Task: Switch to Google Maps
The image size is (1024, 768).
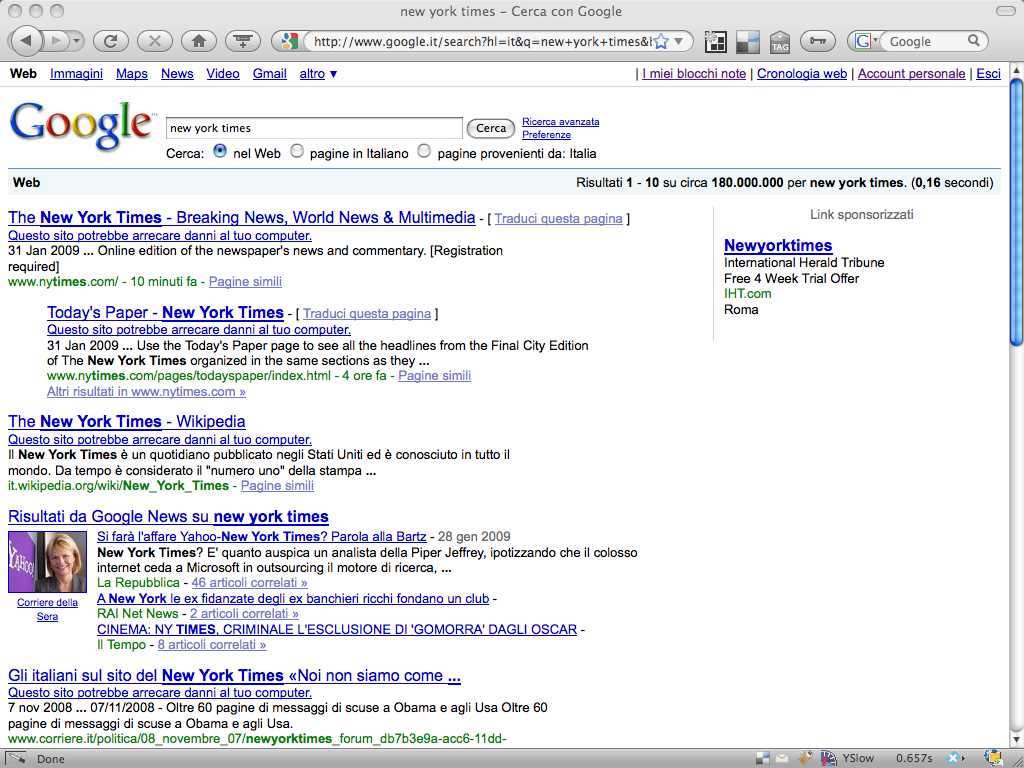Action: click(x=132, y=74)
